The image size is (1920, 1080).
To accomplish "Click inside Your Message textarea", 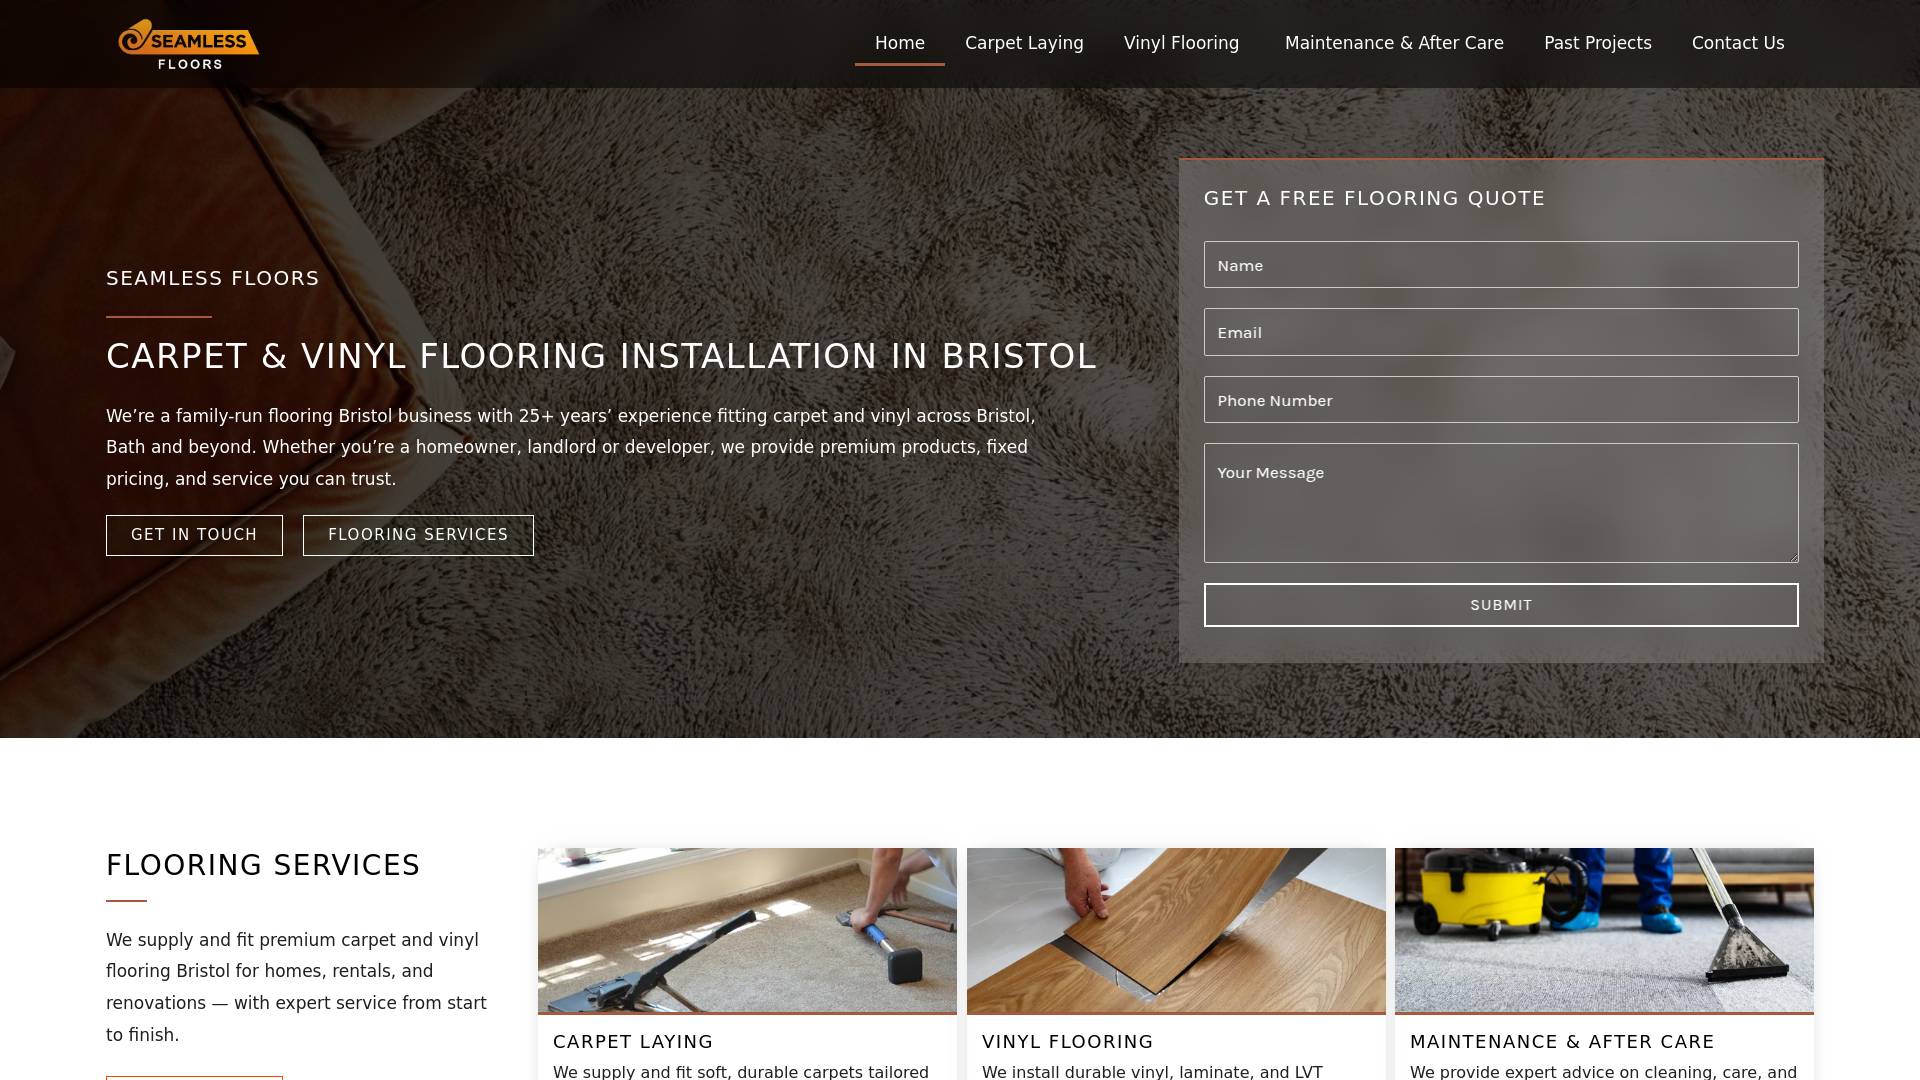I will tap(1500, 503).
